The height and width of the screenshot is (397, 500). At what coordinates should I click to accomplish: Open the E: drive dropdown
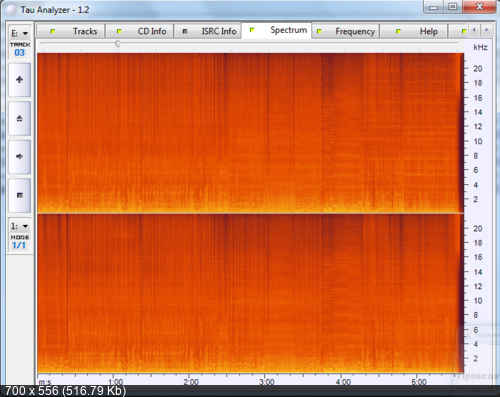[x=20, y=33]
